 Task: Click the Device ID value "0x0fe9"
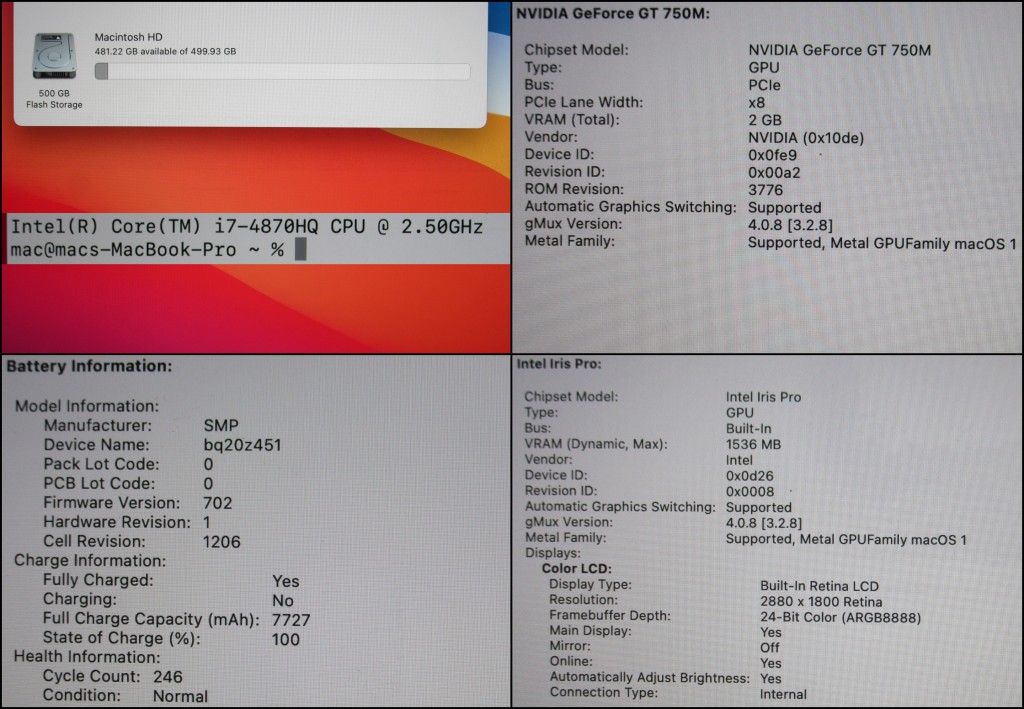tap(773, 155)
